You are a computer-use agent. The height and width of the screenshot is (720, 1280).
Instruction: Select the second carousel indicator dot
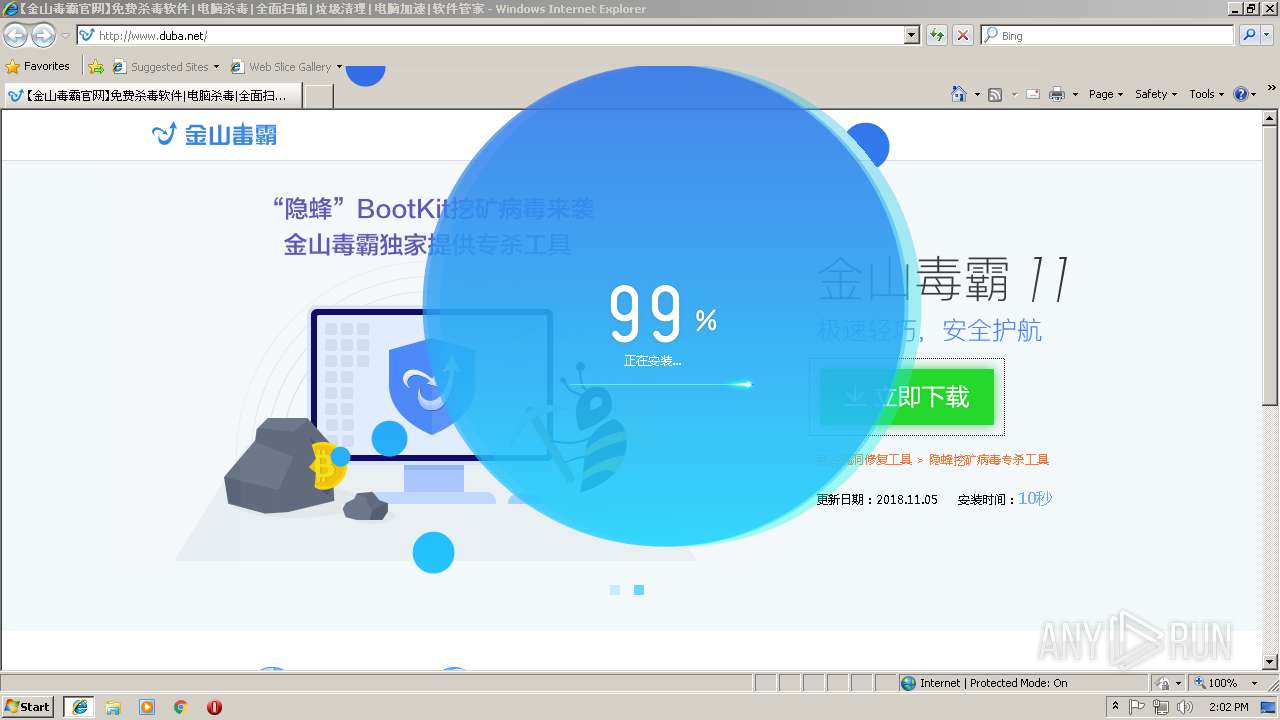tap(639, 590)
